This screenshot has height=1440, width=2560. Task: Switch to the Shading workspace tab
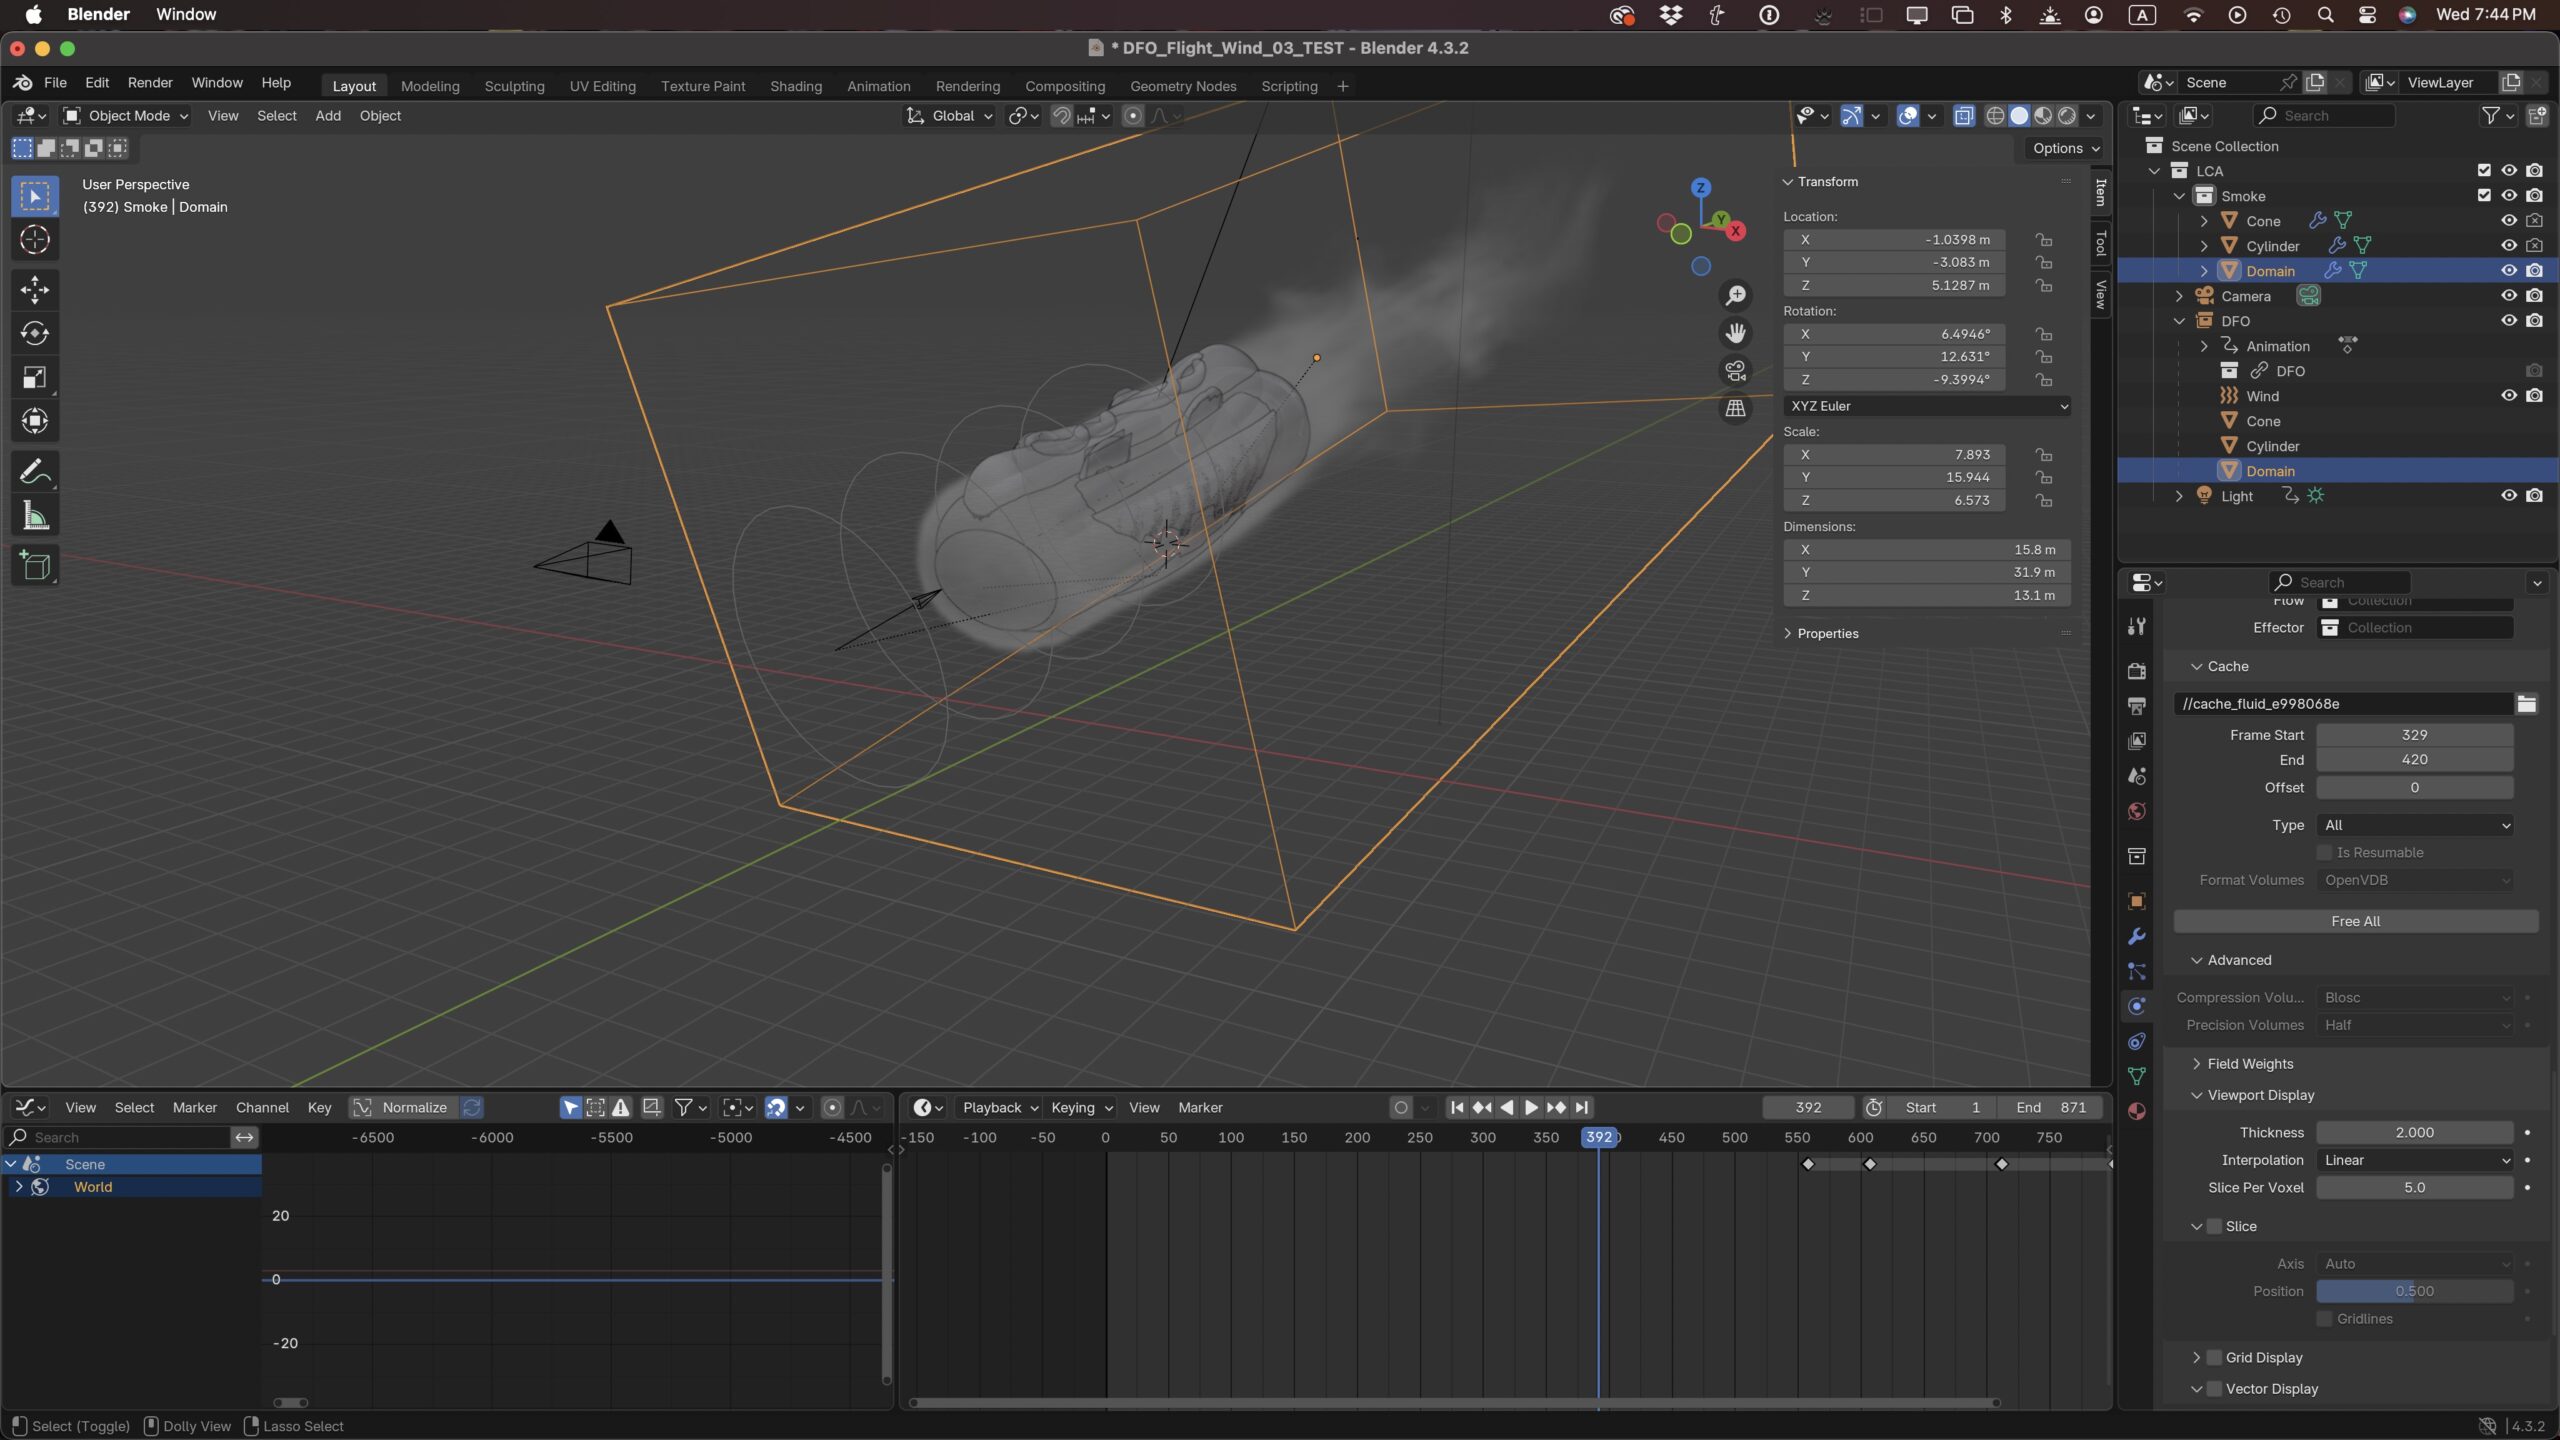point(794,86)
